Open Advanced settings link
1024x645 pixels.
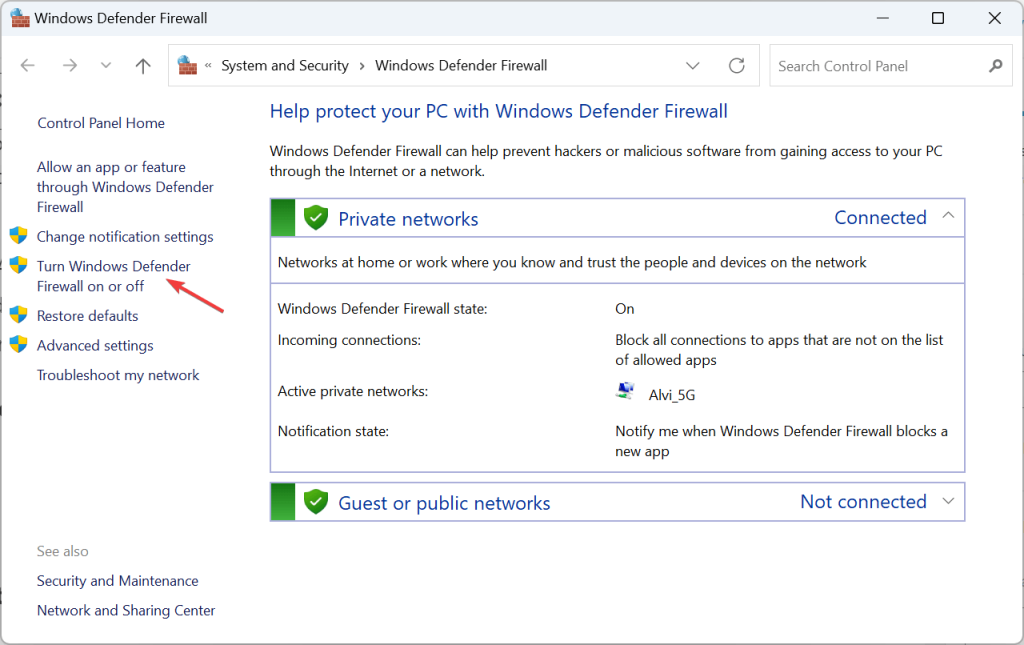click(x=95, y=346)
